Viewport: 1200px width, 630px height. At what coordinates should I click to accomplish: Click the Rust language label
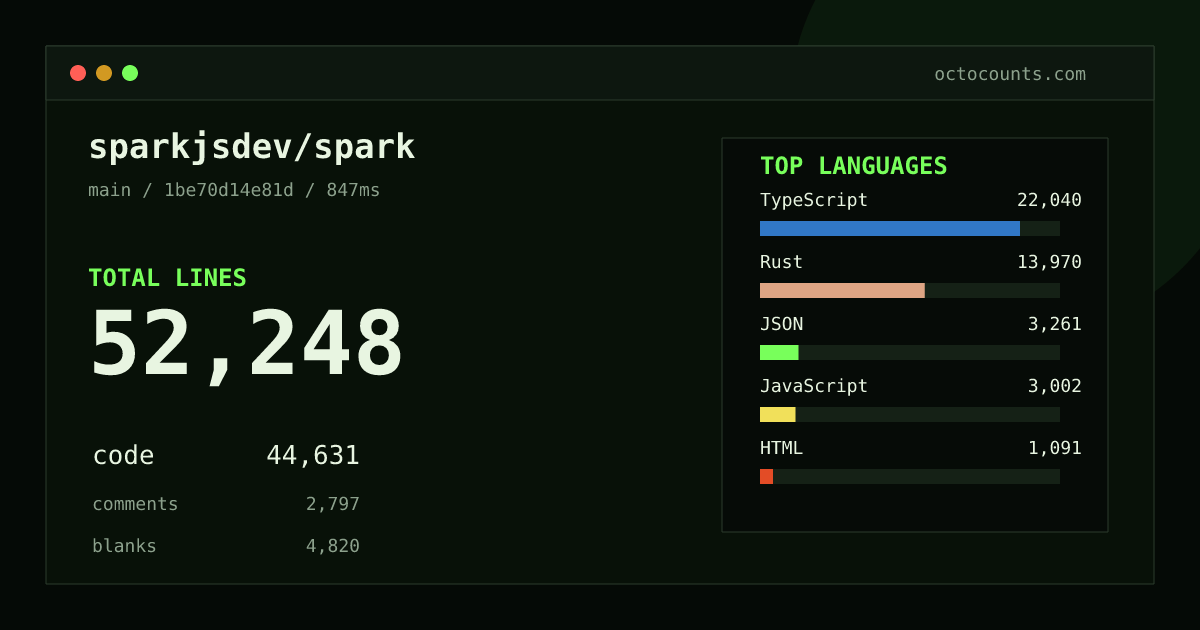(x=781, y=262)
